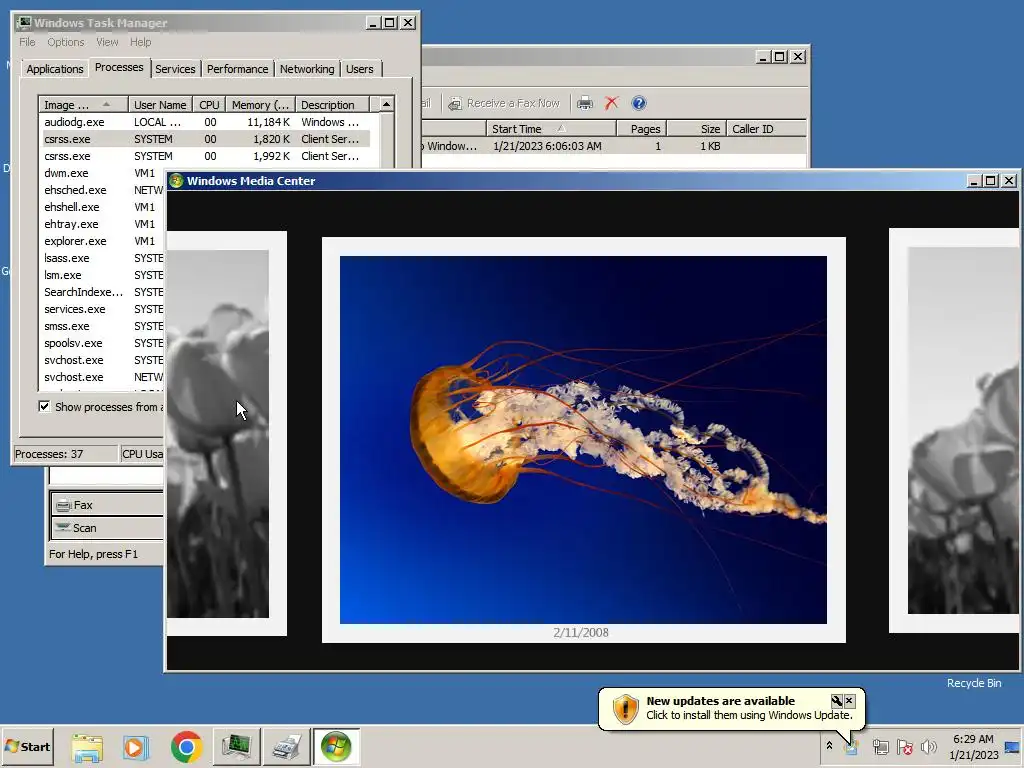Click the shield icon in update balloon
1024x768 pixels.
coord(625,709)
